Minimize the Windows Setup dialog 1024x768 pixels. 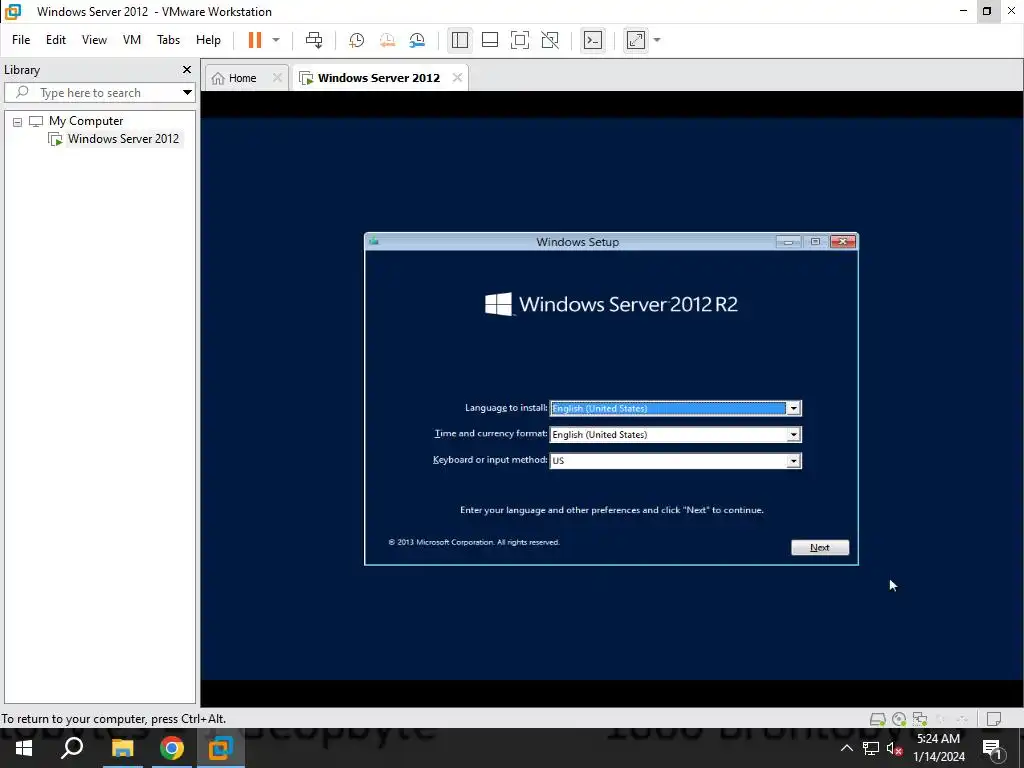tap(788, 242)
